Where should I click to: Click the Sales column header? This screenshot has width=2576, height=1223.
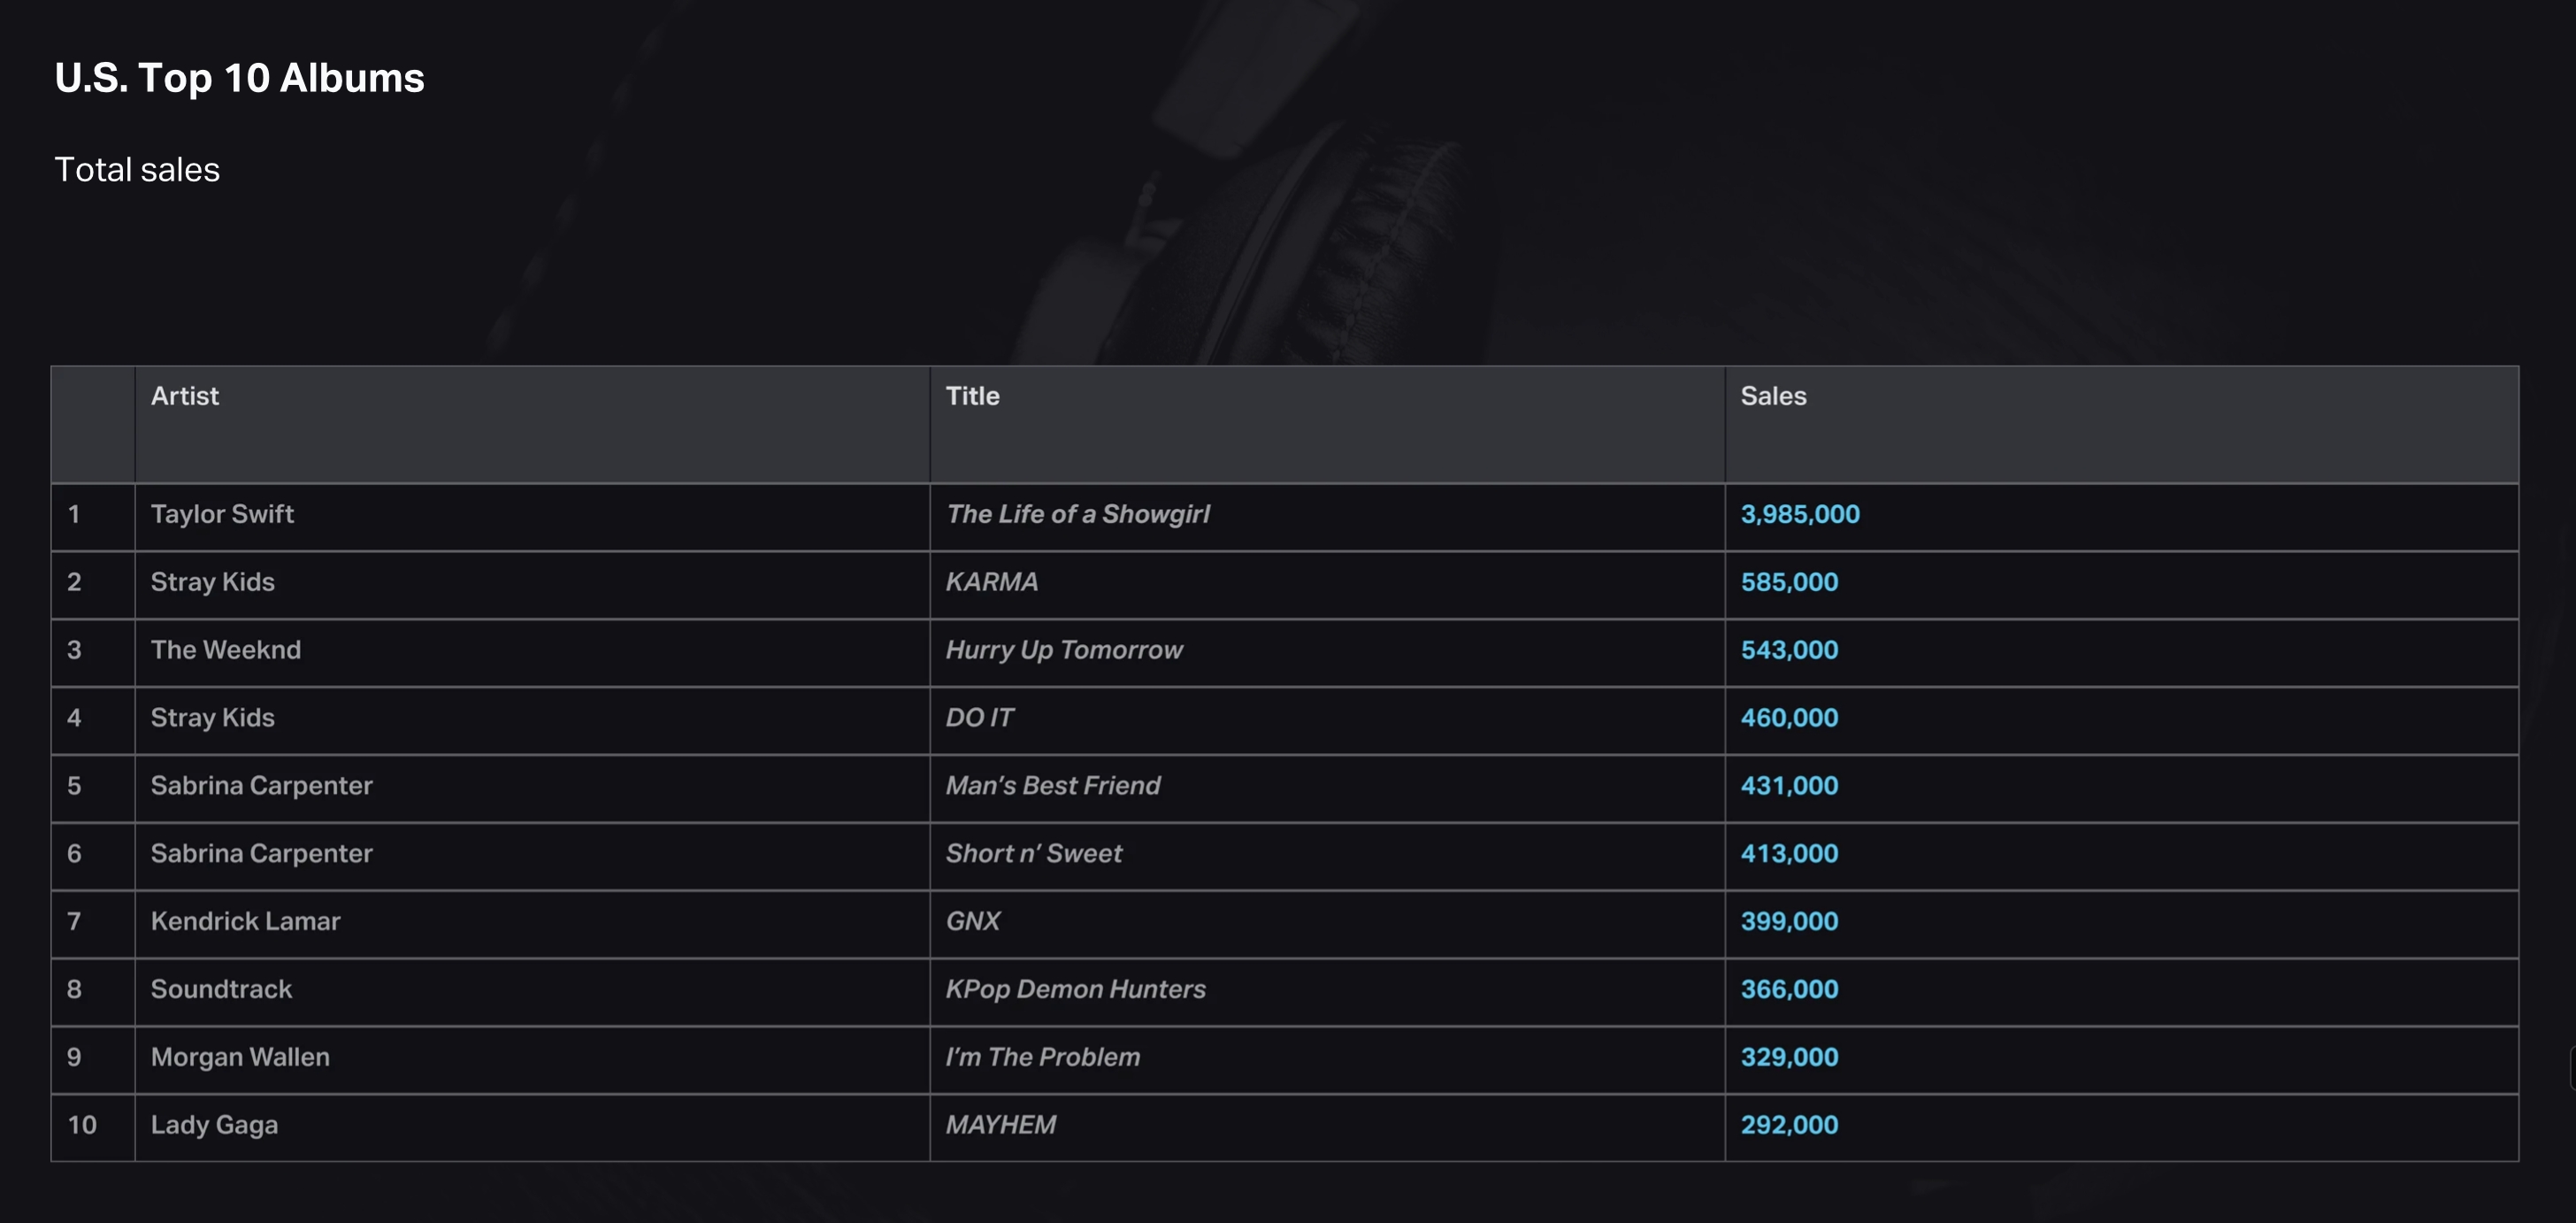point(1773,396)
